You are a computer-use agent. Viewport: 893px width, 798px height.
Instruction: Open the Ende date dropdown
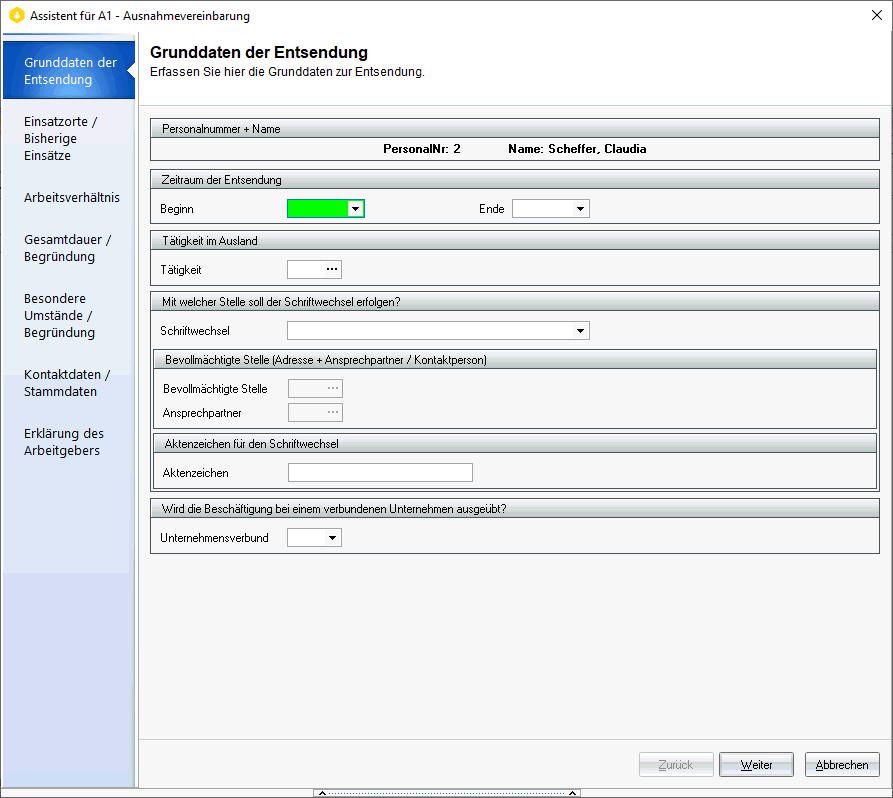coord(580,209)
